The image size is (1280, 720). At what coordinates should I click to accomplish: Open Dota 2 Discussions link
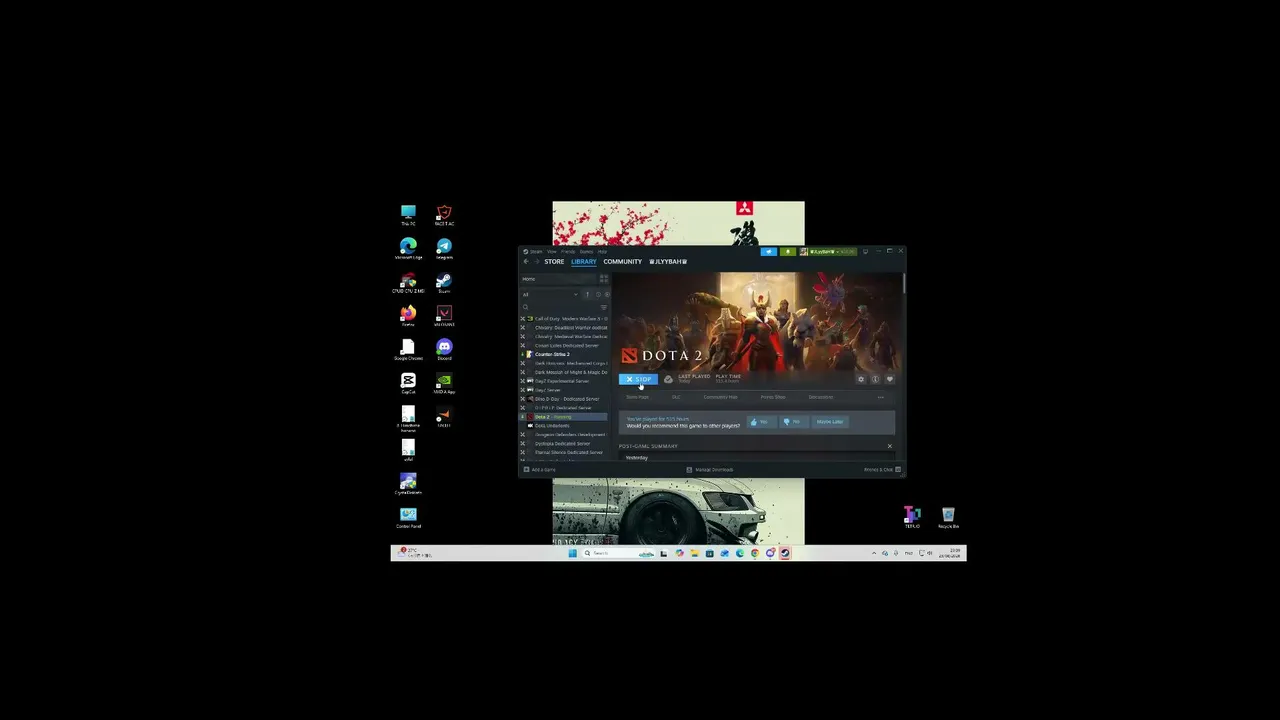(x=821, y=397)
